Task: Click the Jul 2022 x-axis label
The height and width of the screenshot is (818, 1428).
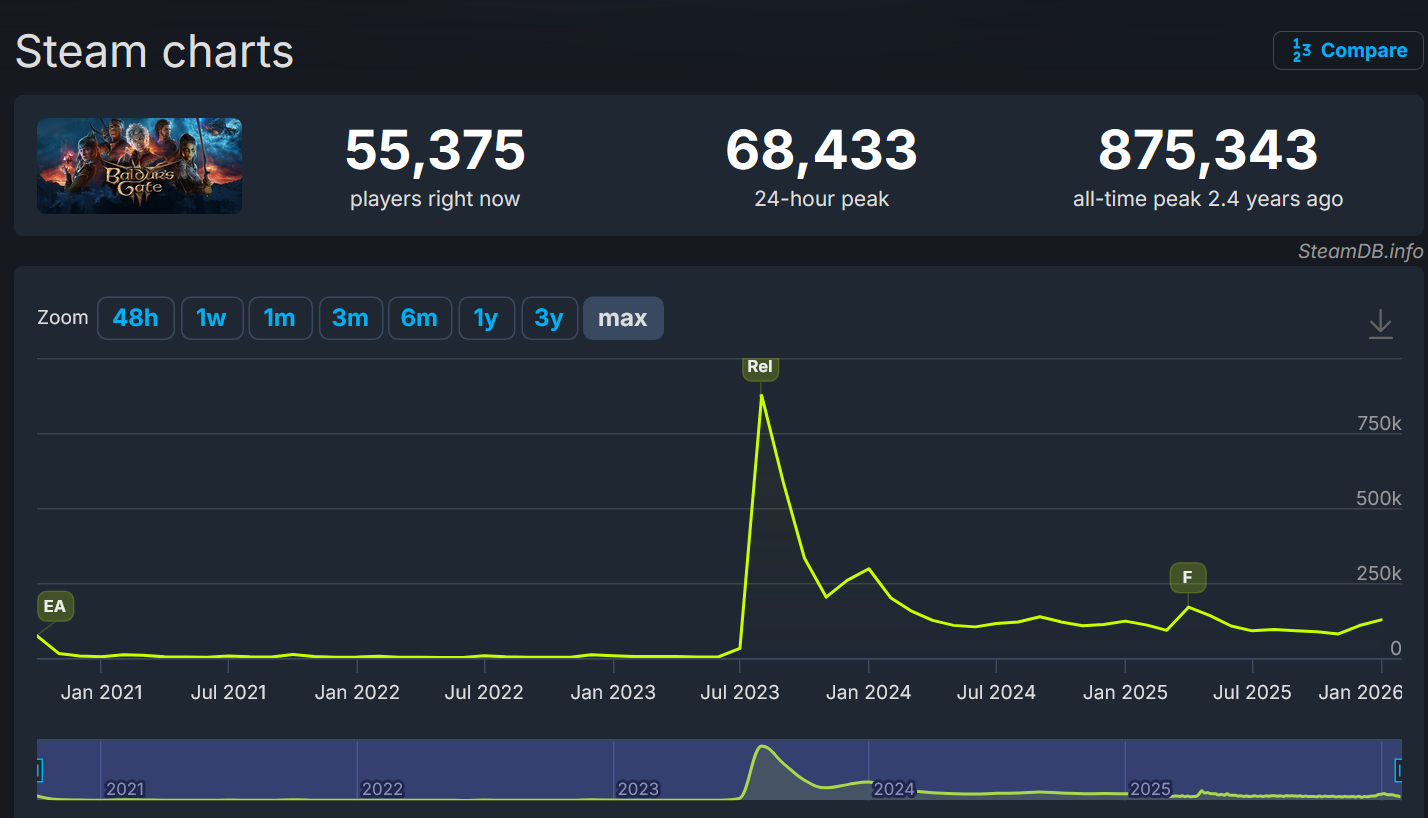Action: pos(484,692)
